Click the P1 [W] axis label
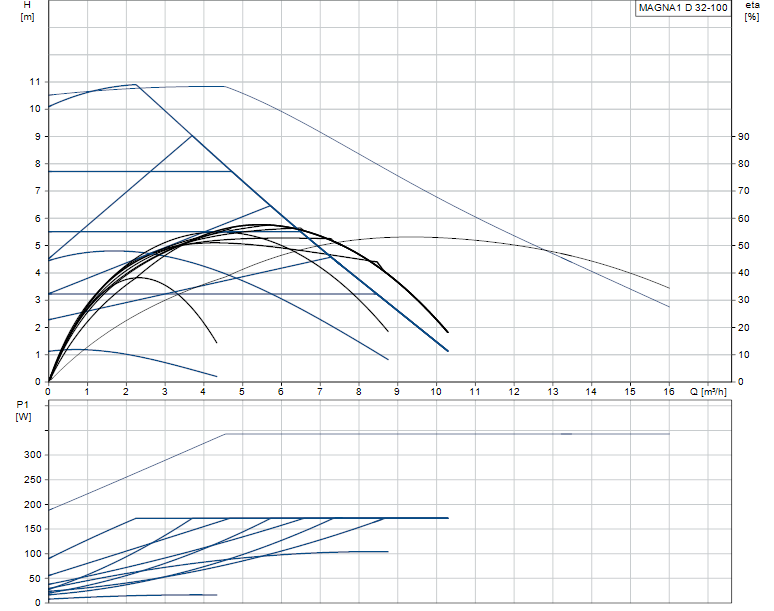Image resolution: width=774 pixels, height=611 pixels. pos(23,411)
